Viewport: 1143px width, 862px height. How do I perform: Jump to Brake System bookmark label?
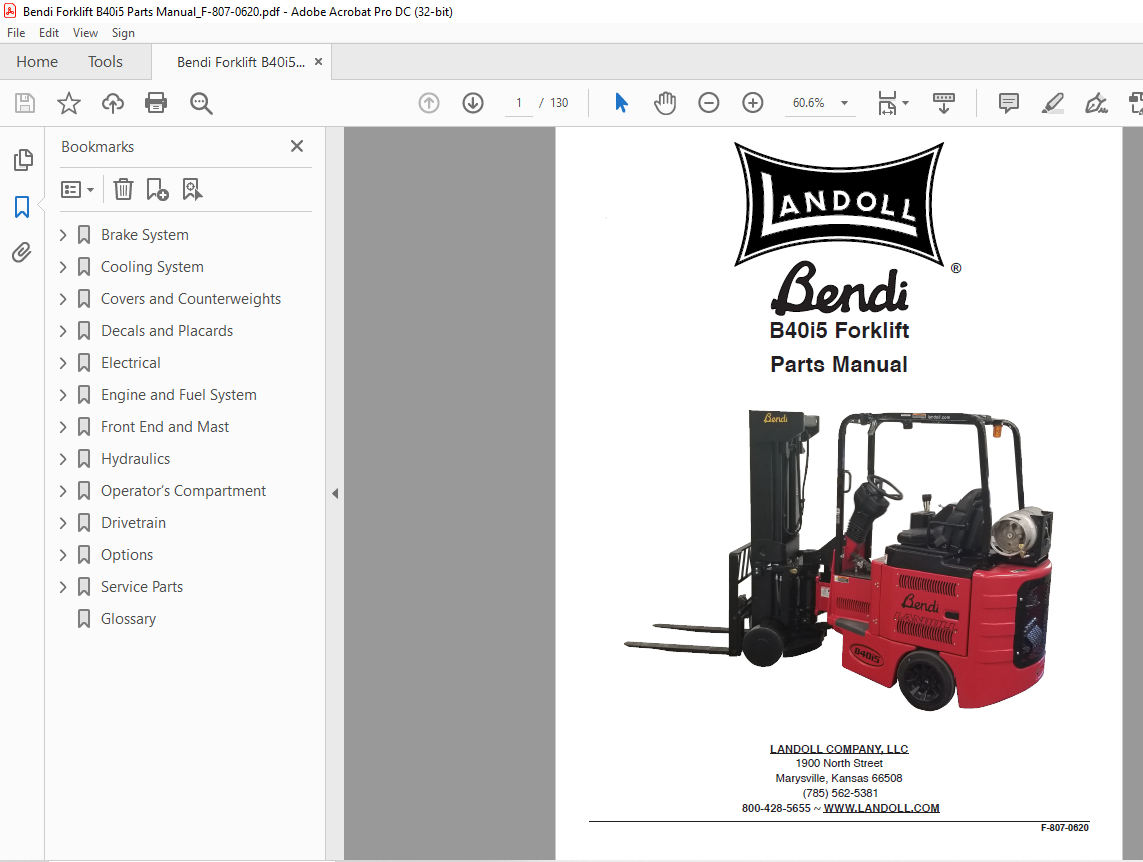coord(144,235)
